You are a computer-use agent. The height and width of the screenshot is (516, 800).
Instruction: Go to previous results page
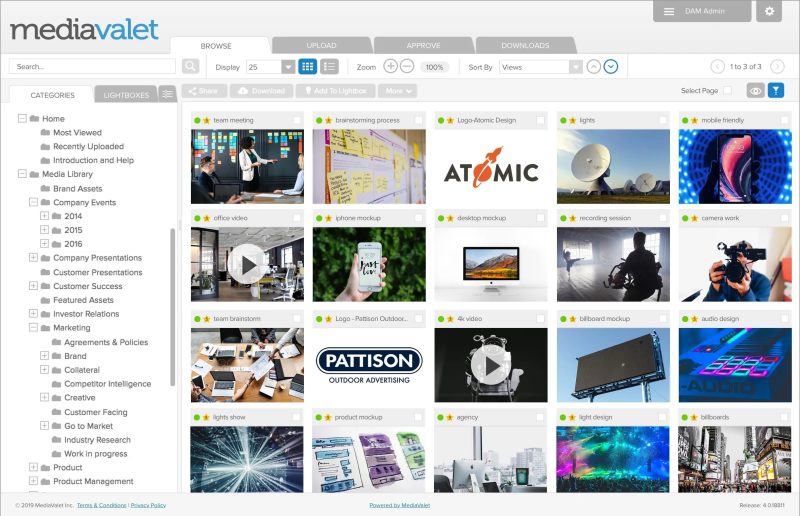click(717, 67)
